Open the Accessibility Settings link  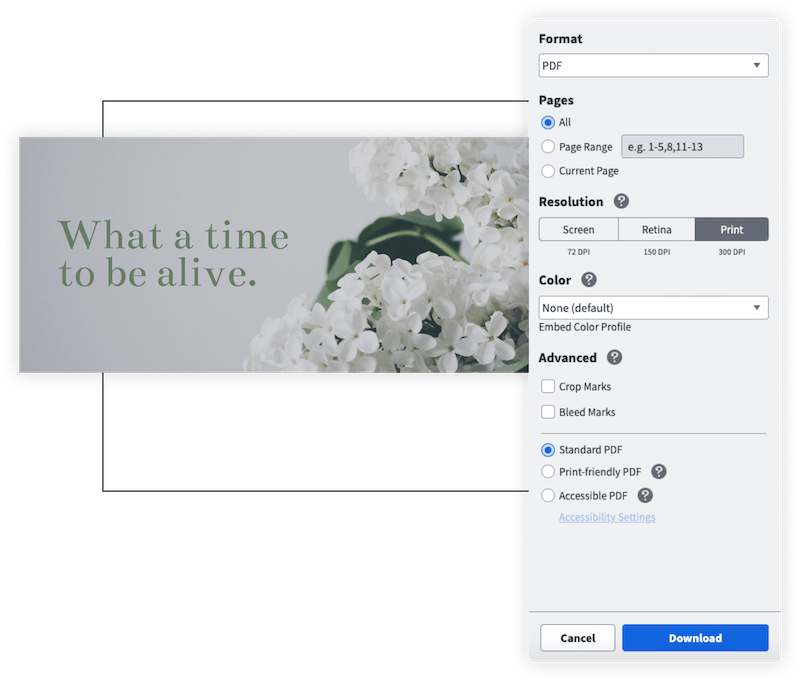click(x=607, y=517)
